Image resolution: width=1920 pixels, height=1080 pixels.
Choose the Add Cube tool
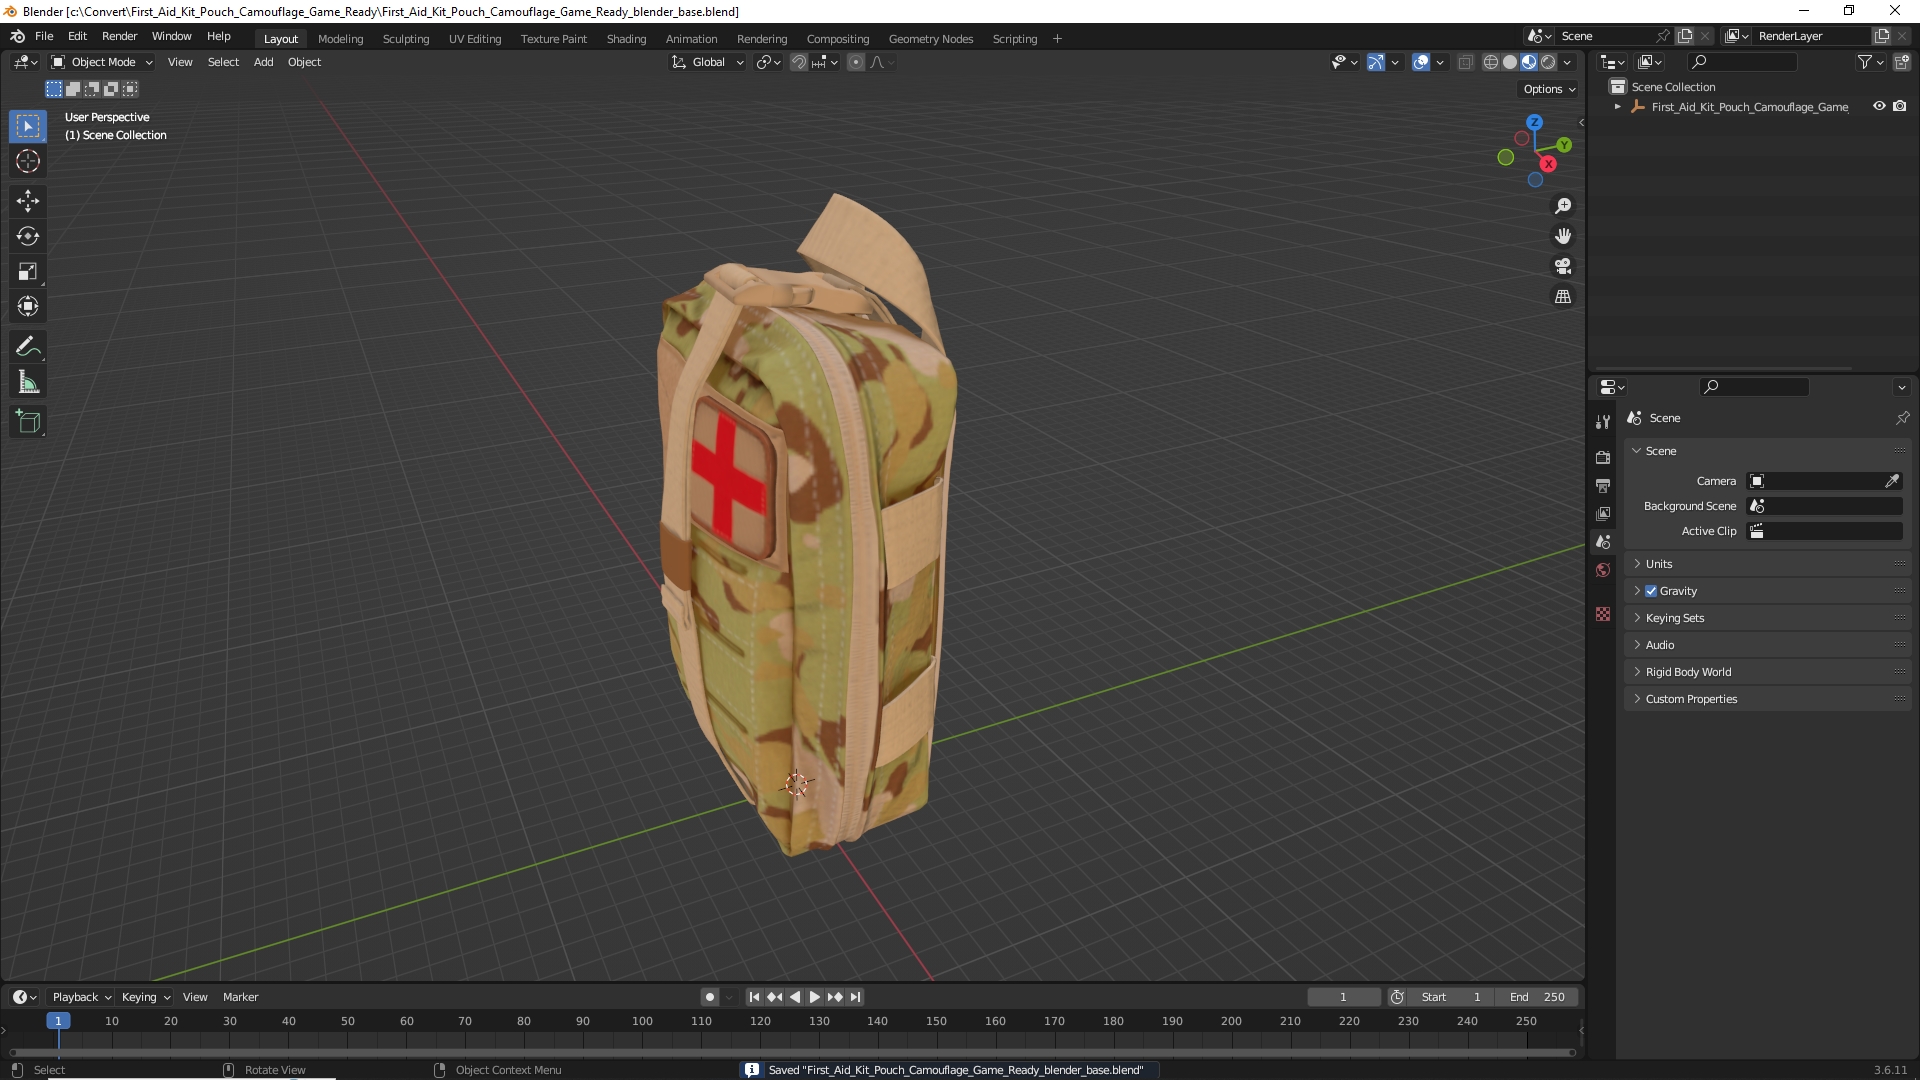(28, 422)
